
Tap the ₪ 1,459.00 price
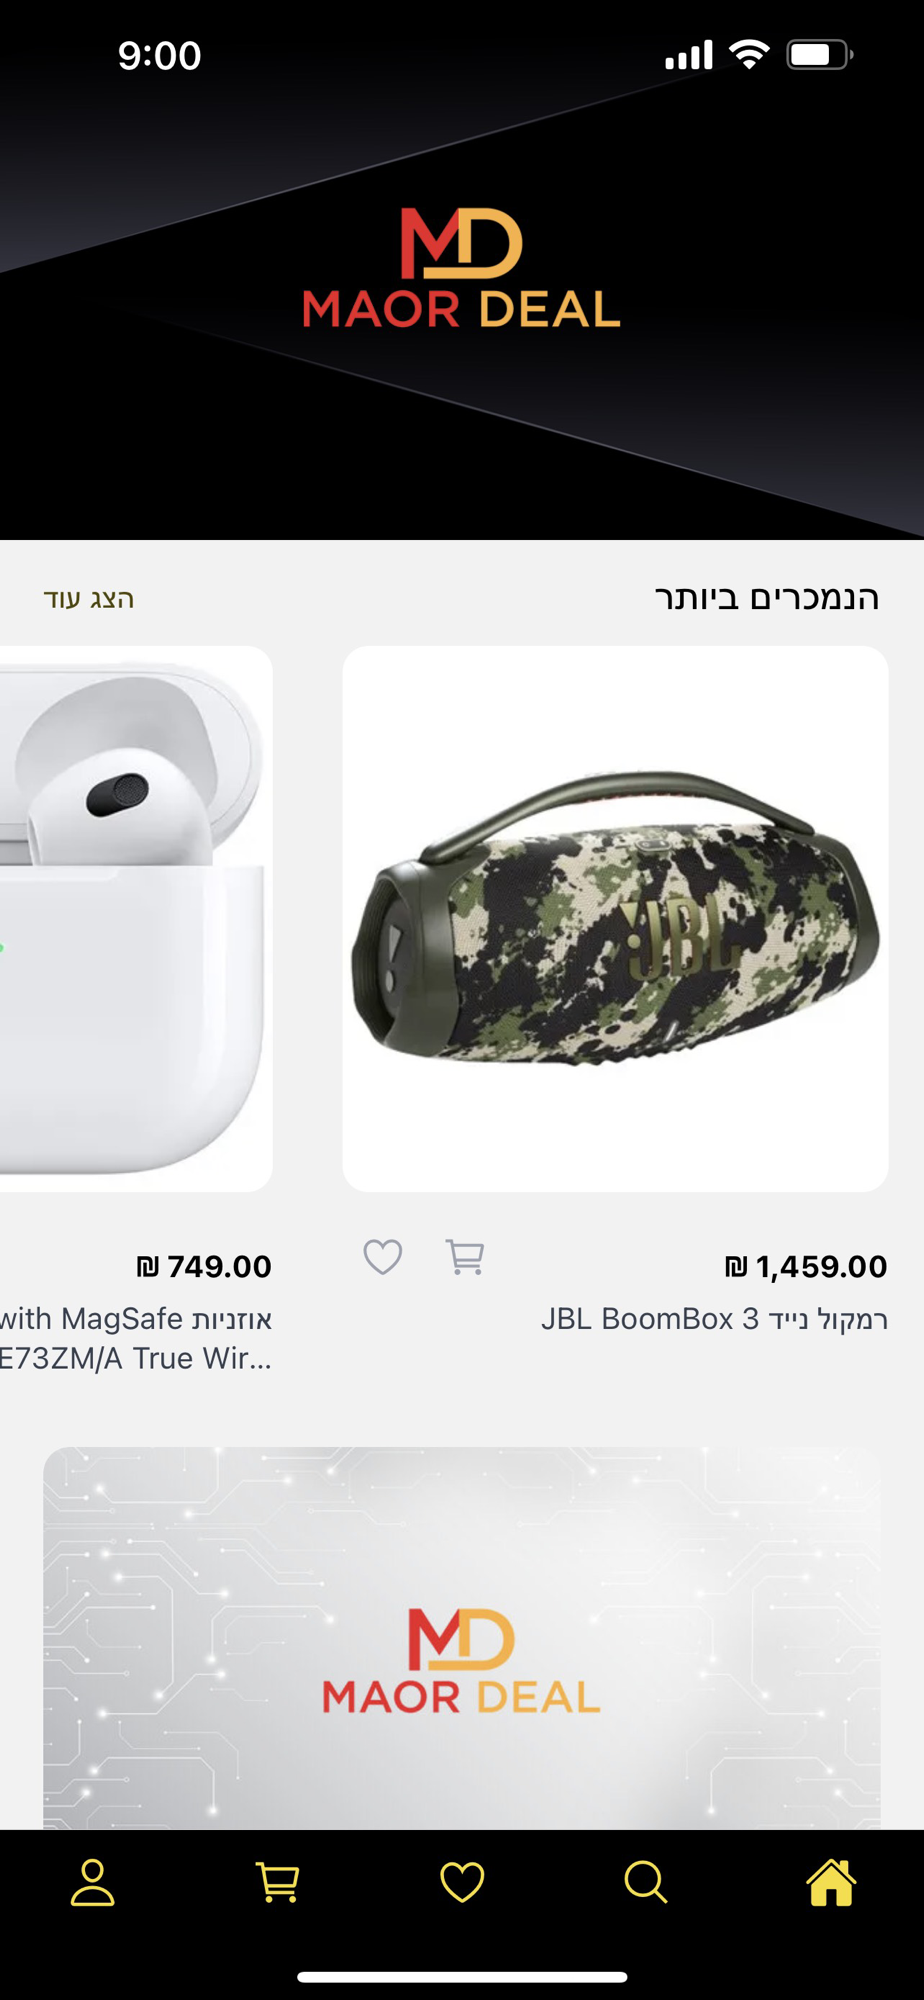tap(806, 1267)
